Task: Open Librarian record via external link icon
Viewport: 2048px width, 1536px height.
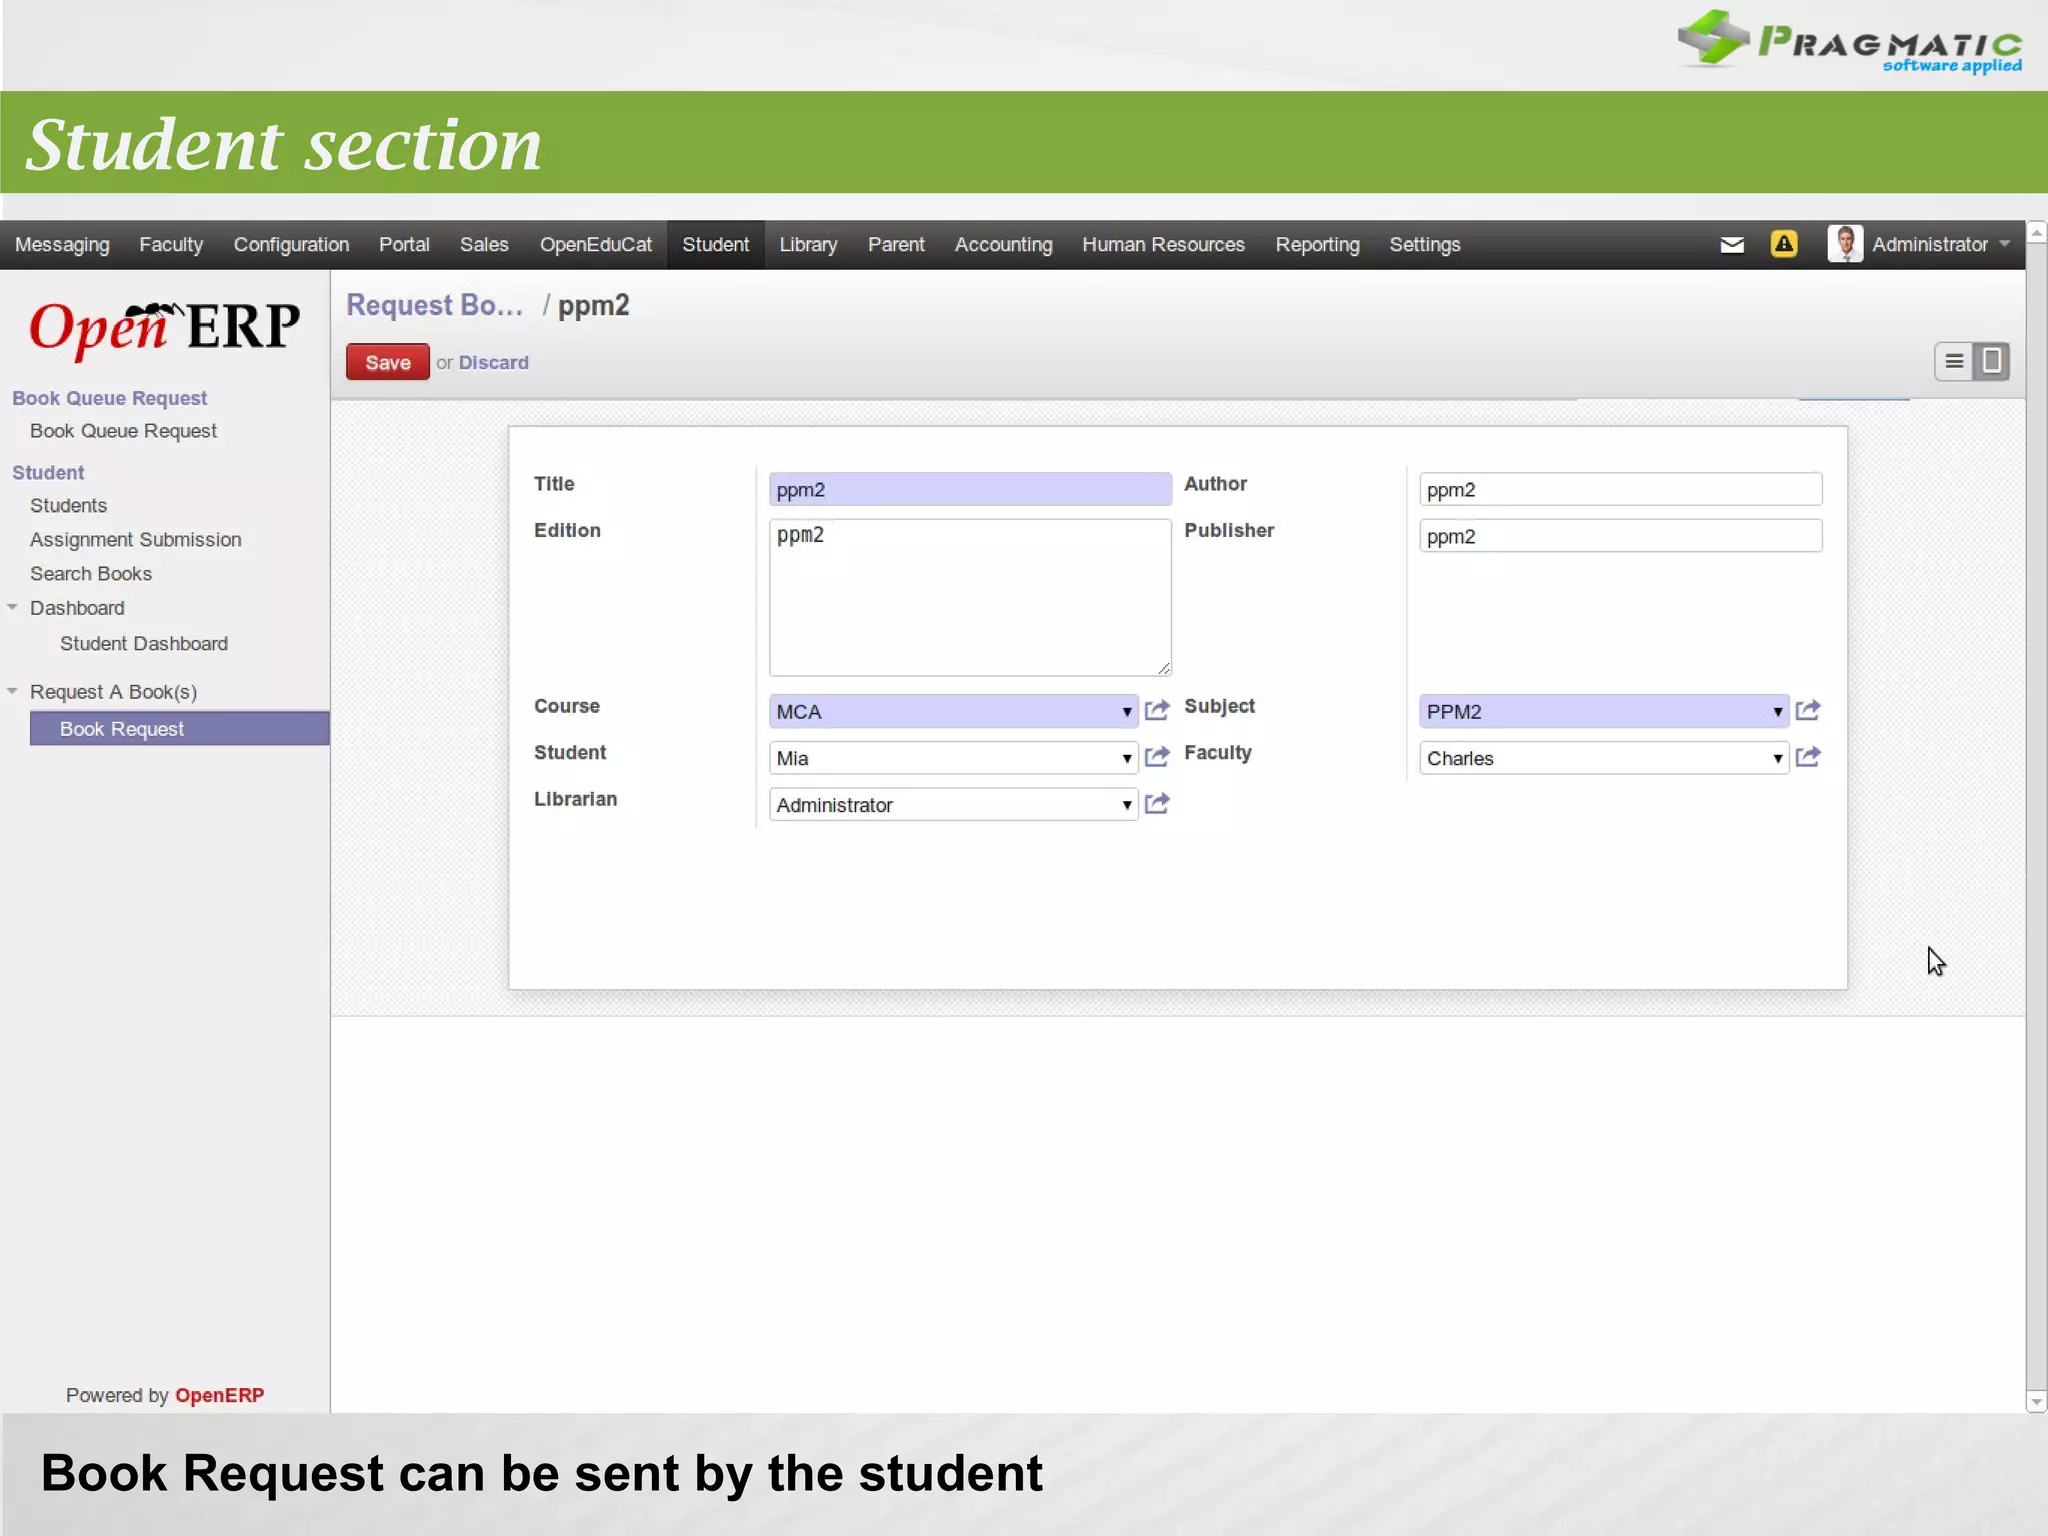Action: pos(1157,804)
